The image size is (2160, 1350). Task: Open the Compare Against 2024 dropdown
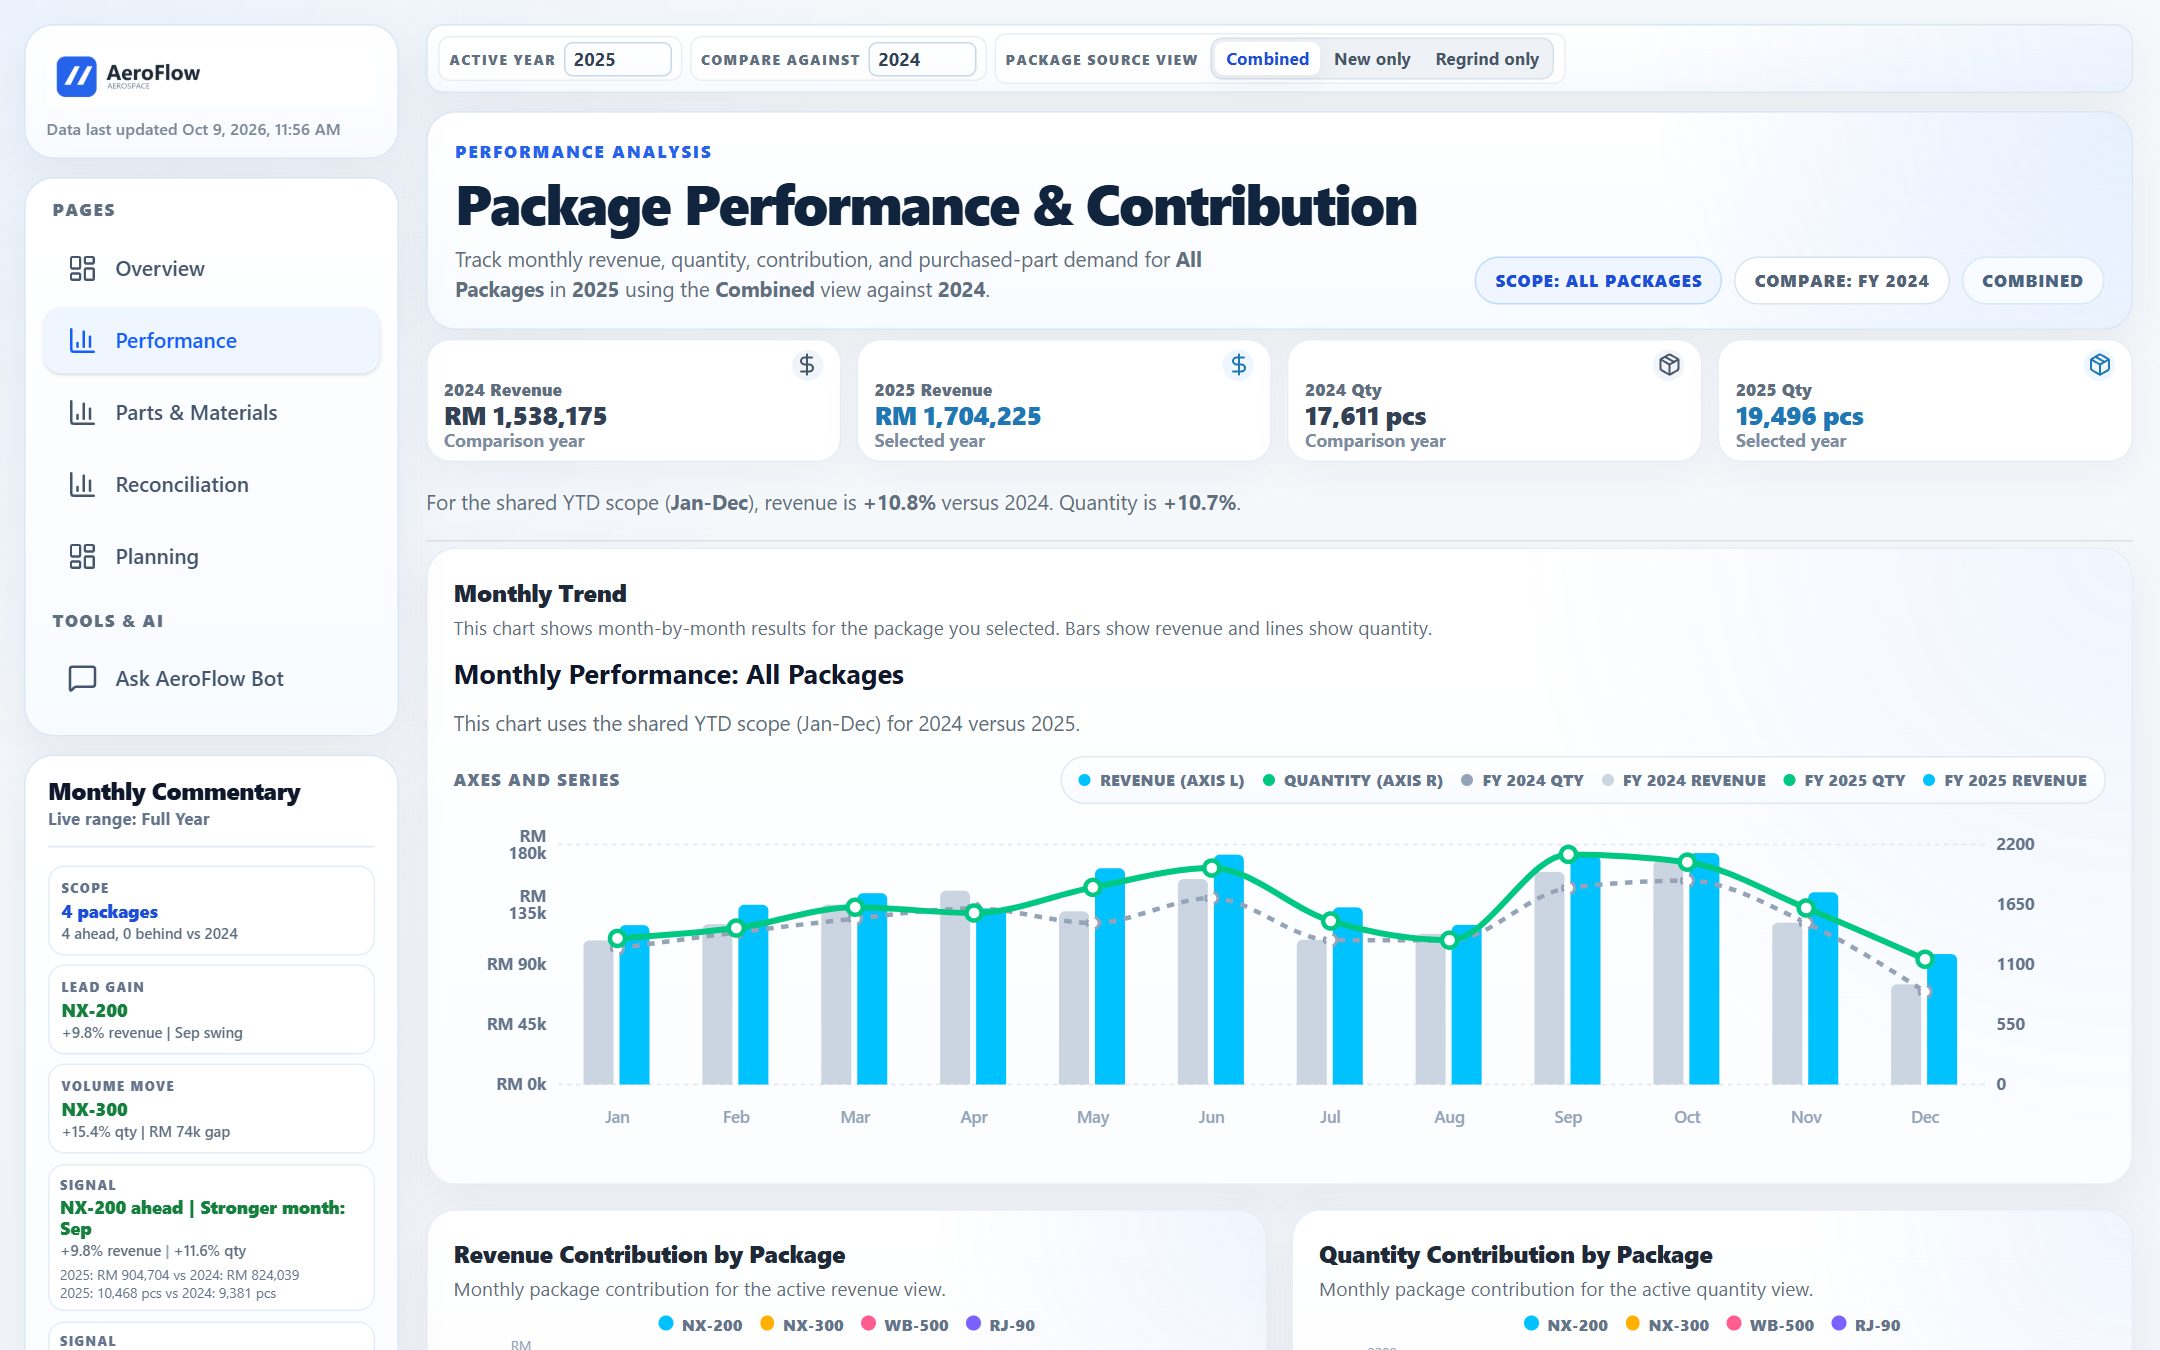pos(921,59)
